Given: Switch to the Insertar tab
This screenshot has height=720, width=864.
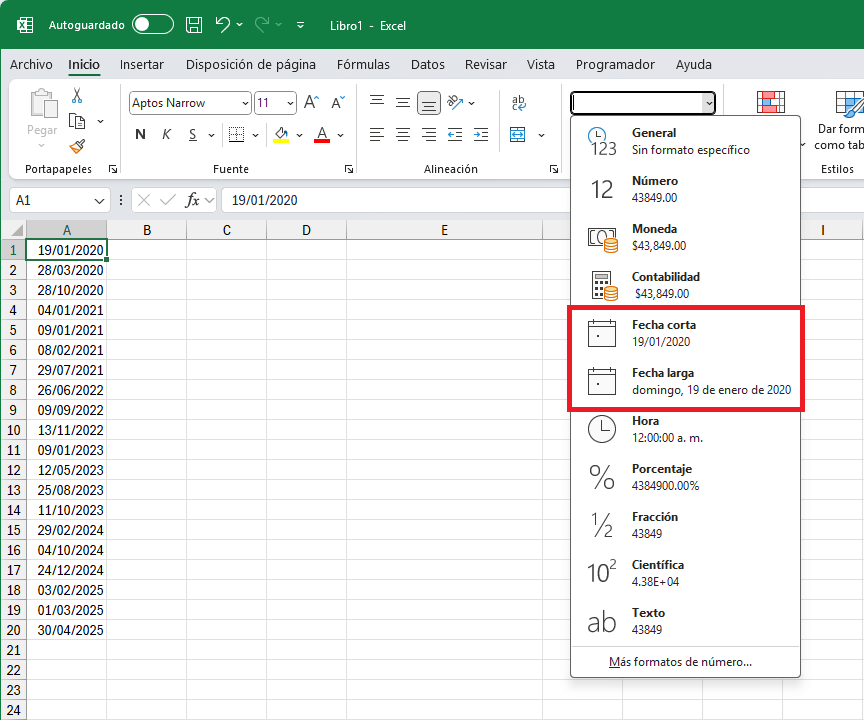Looking at the screenshot, I should pyautogui.click(x=142, y=64).
